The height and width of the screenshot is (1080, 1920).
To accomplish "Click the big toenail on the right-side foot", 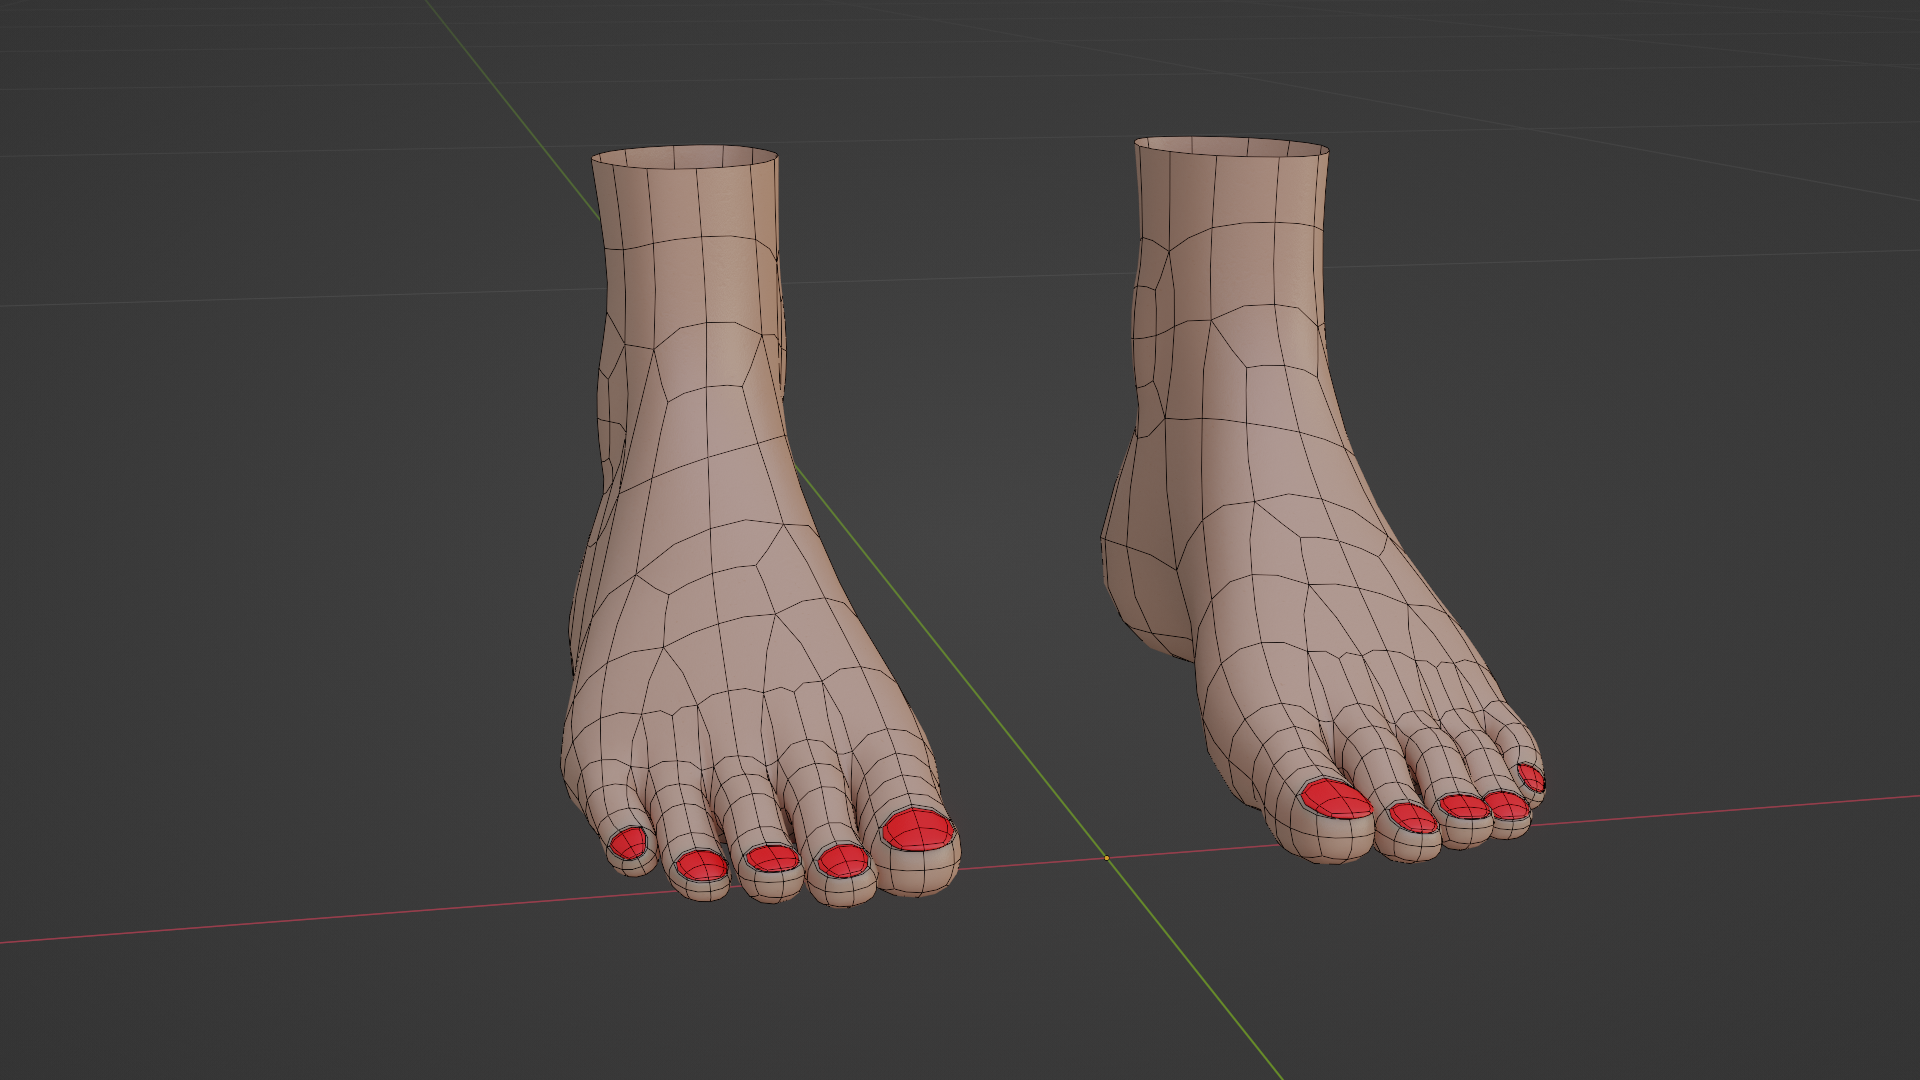I will coord(1336,800).
